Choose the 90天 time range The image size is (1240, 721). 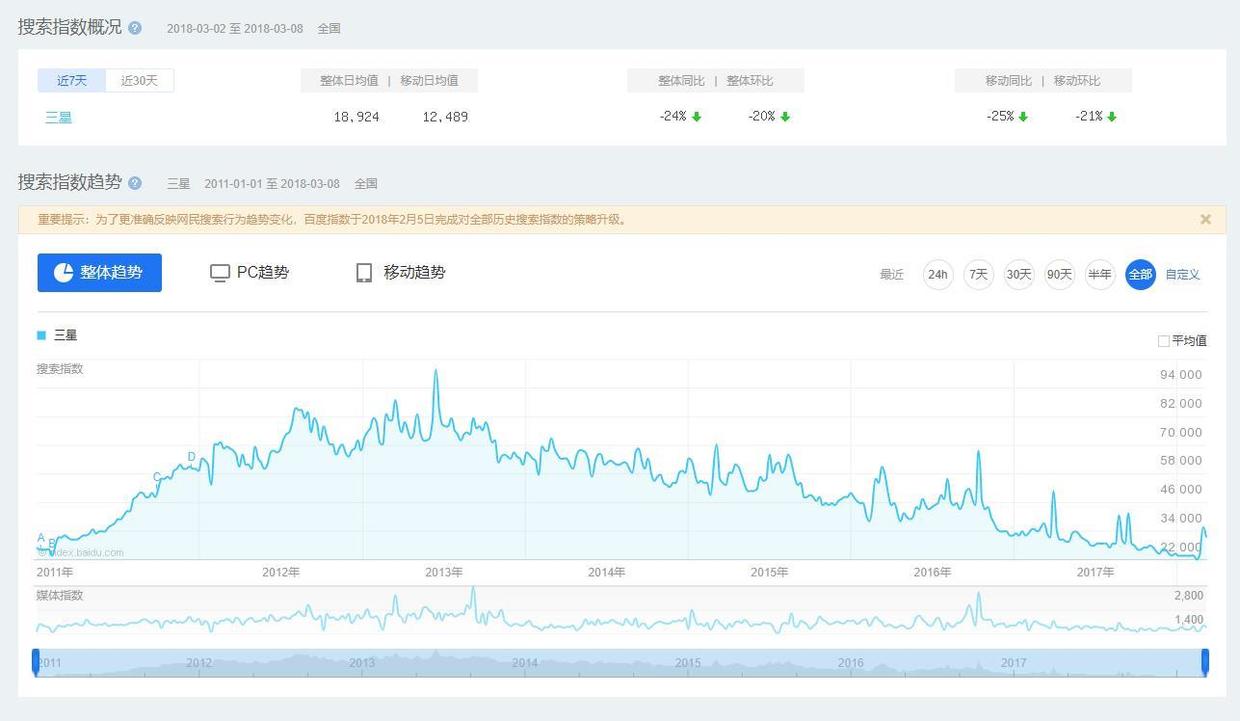click(1059, 274)
